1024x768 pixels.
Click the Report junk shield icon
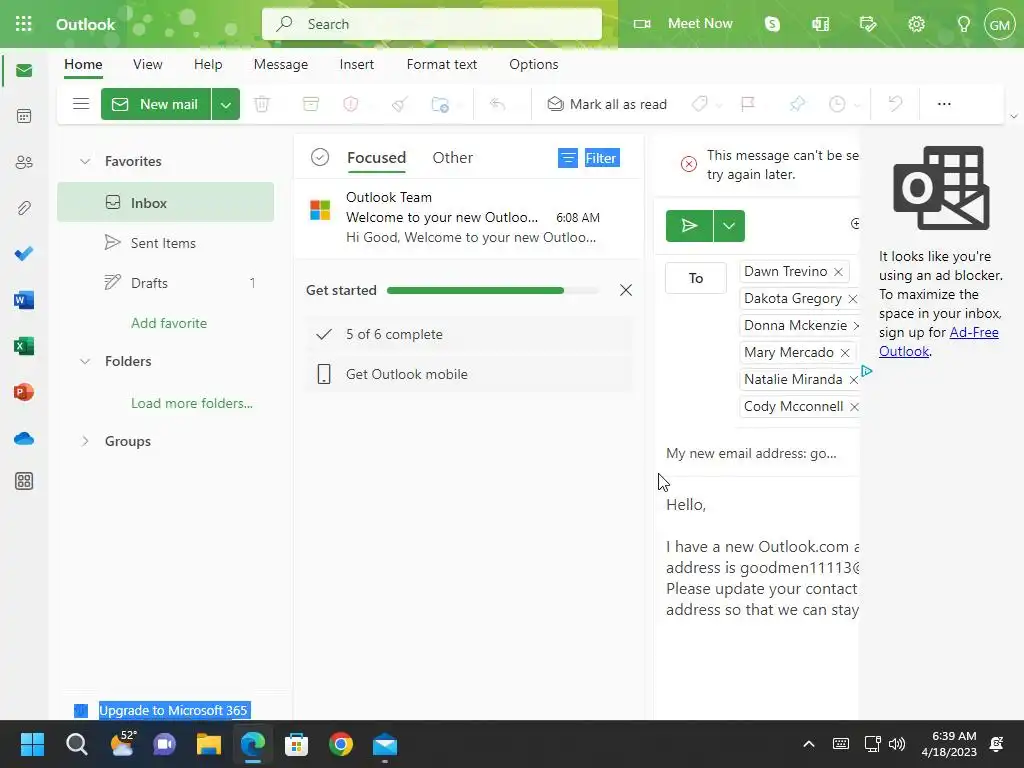point(351,104)
